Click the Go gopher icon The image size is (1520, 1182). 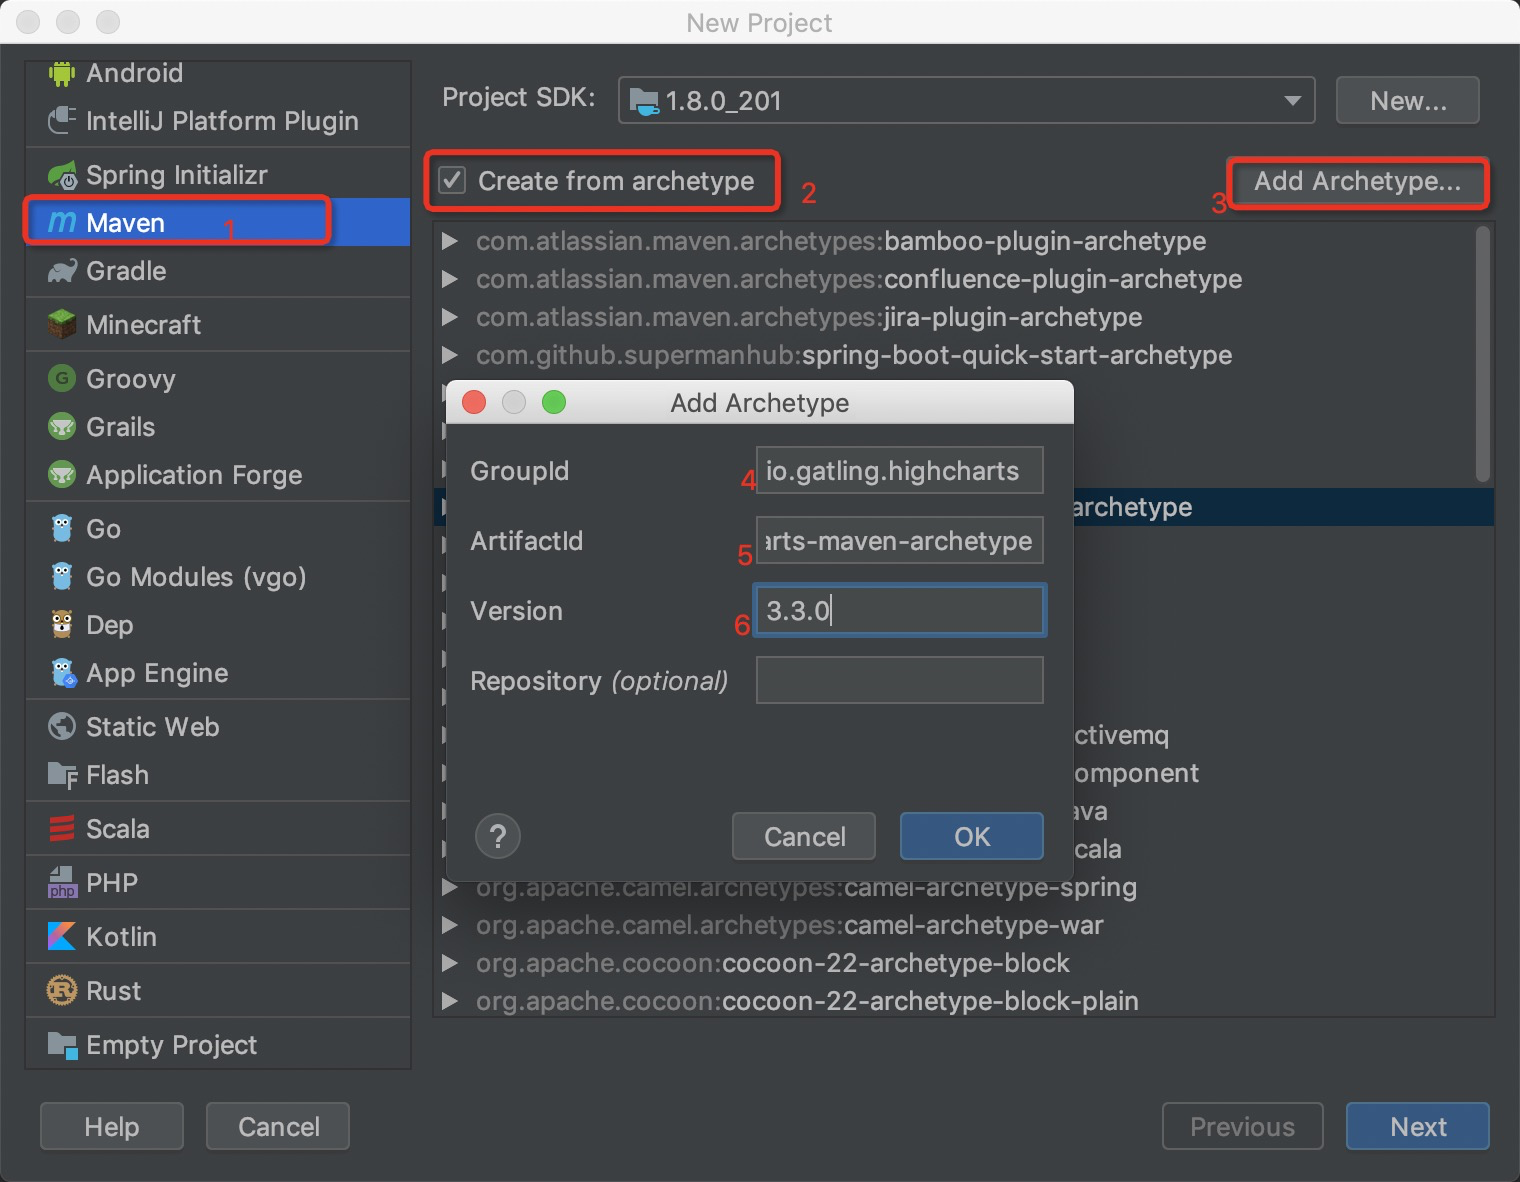click(x=62, y=529)
